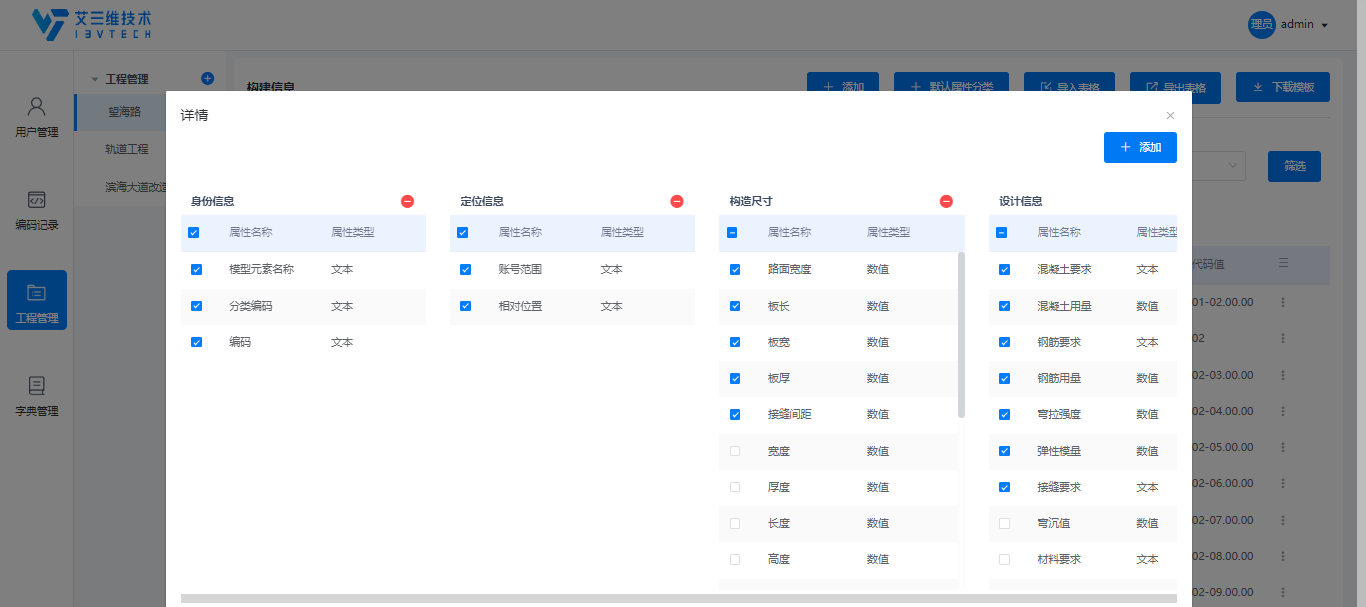Click the blue 添加 button in dialog
Viewport: 1366px width, 607px height.
(1140, 147)
